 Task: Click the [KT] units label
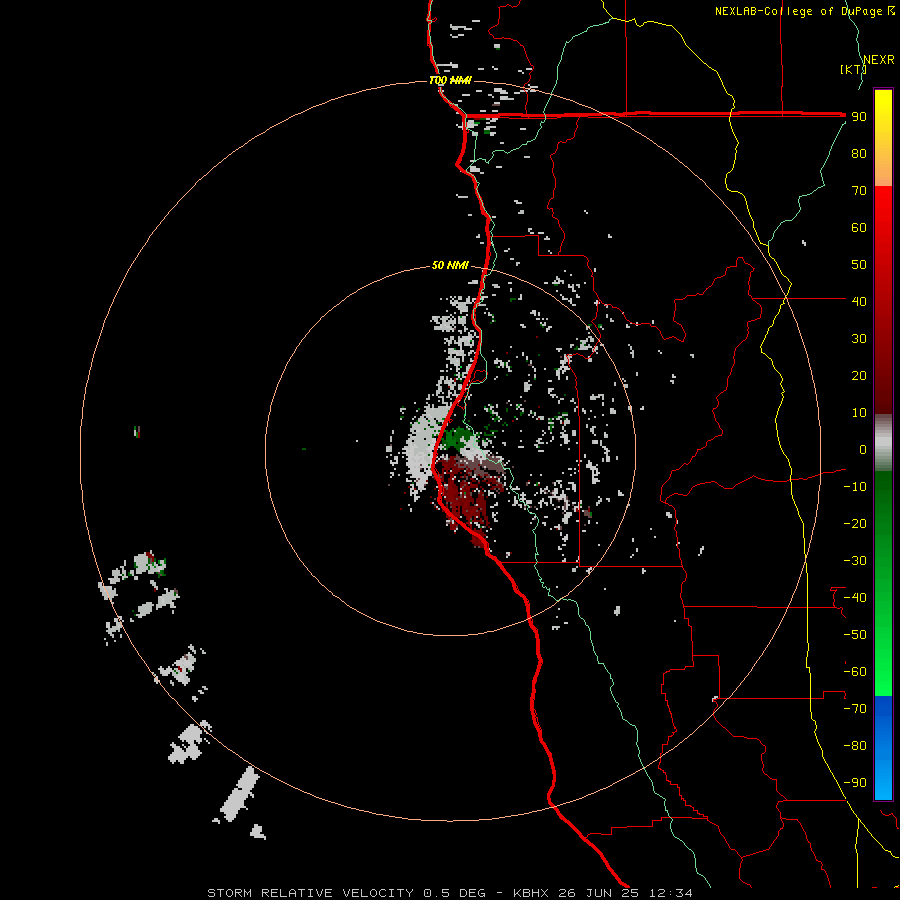pos(852,69)
